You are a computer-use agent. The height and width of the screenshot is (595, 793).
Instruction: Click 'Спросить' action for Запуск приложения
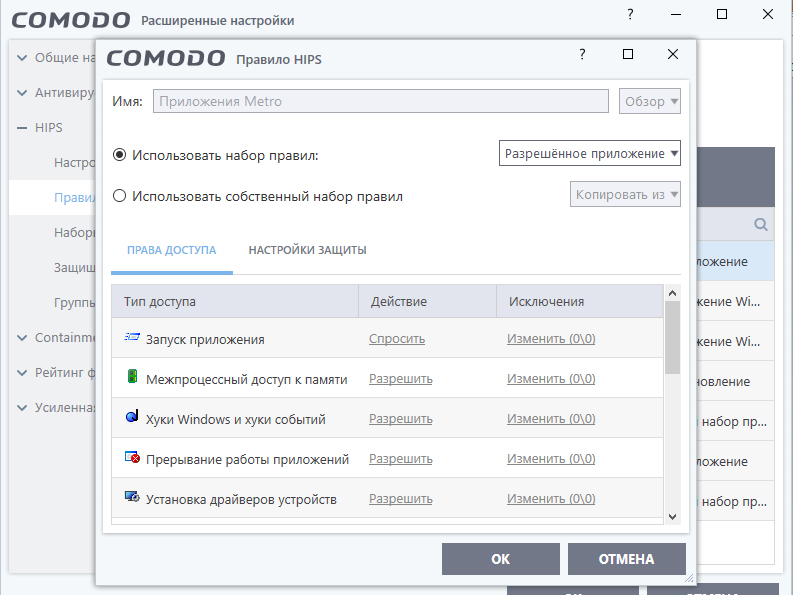click(397, 338)
